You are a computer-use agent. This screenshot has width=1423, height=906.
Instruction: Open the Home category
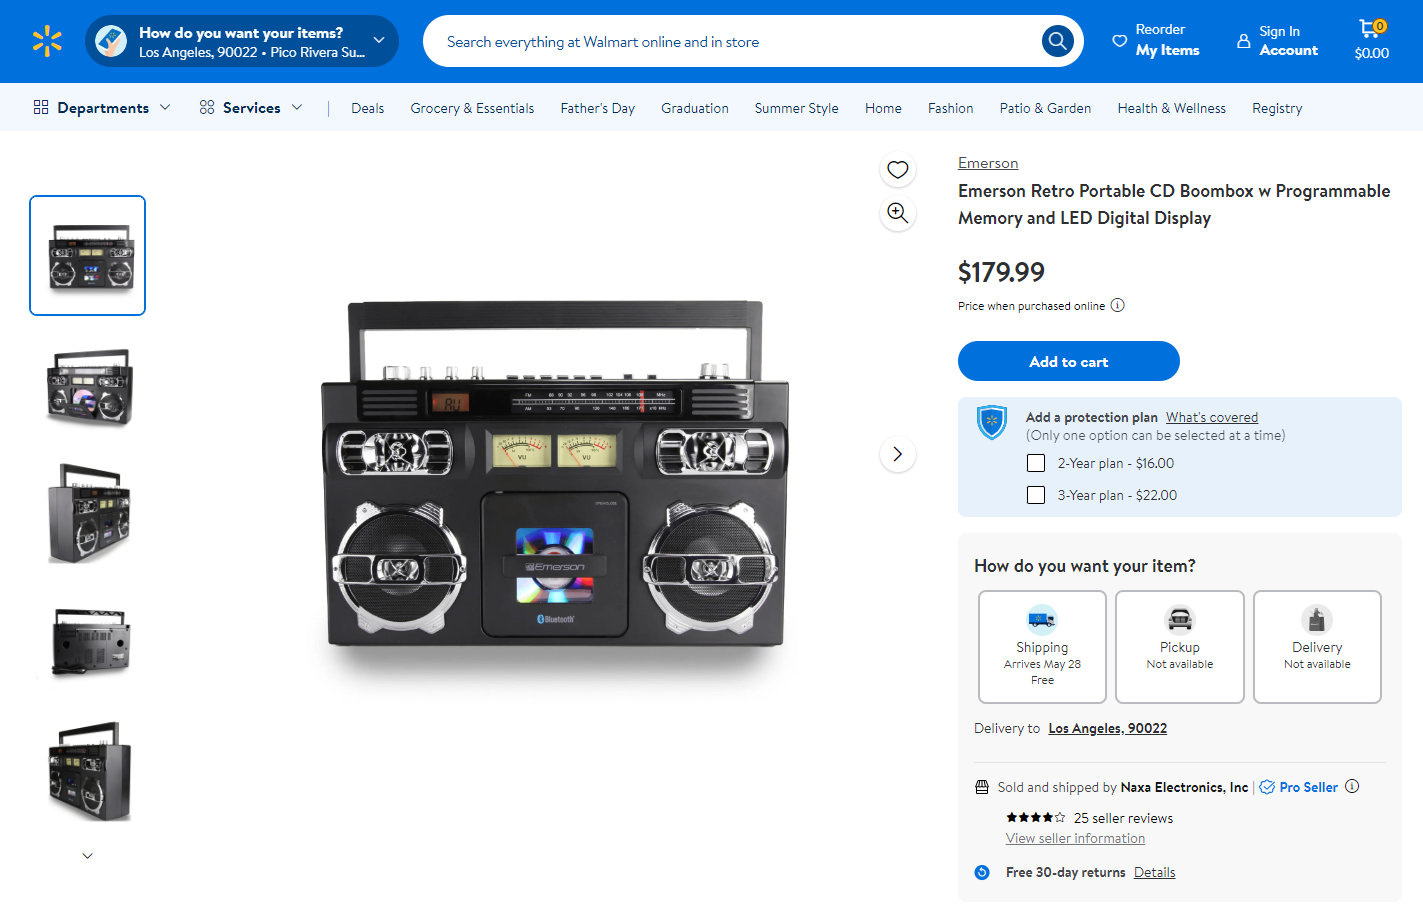point(883,108)
